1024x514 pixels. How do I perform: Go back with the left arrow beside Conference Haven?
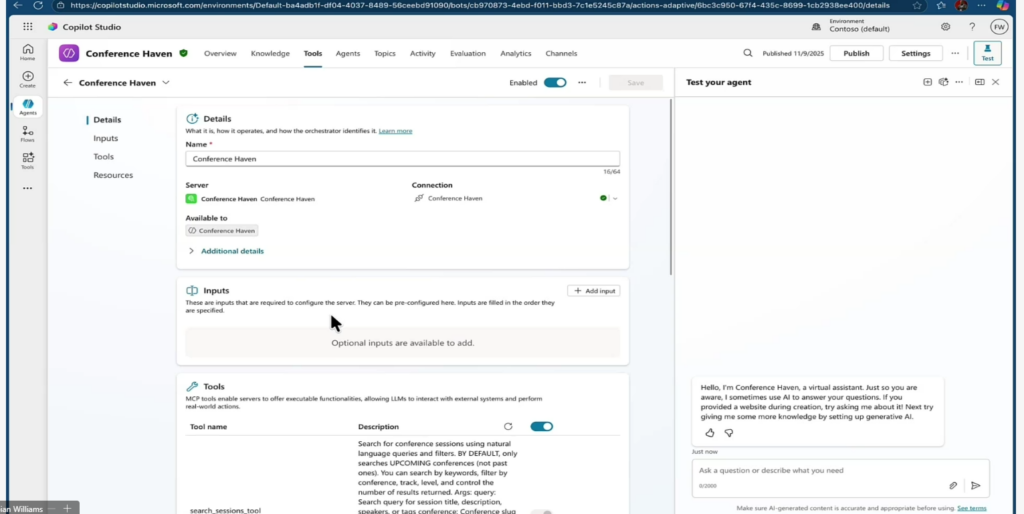(67, 83)
